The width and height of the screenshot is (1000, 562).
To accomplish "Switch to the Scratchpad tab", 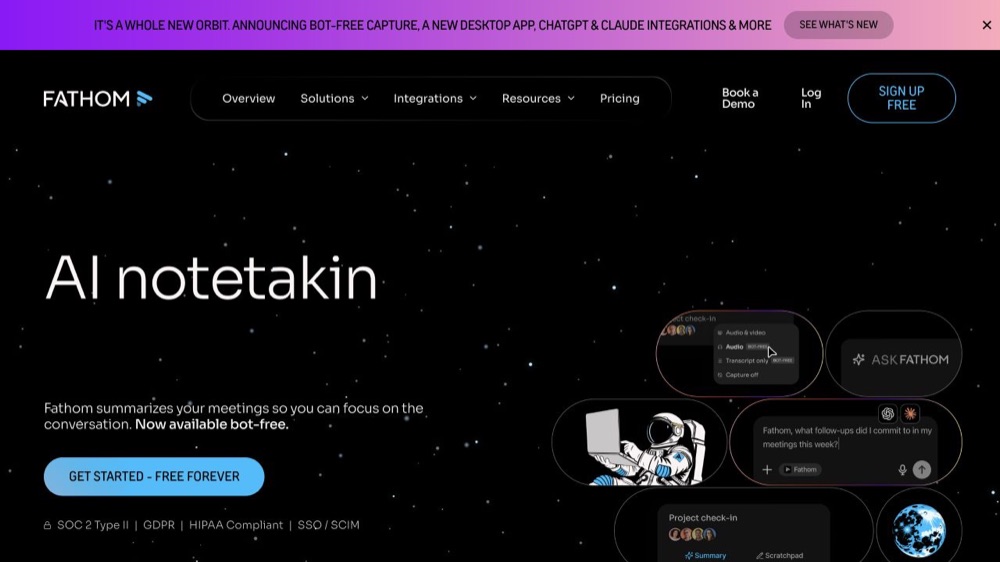I will [779, 556].
